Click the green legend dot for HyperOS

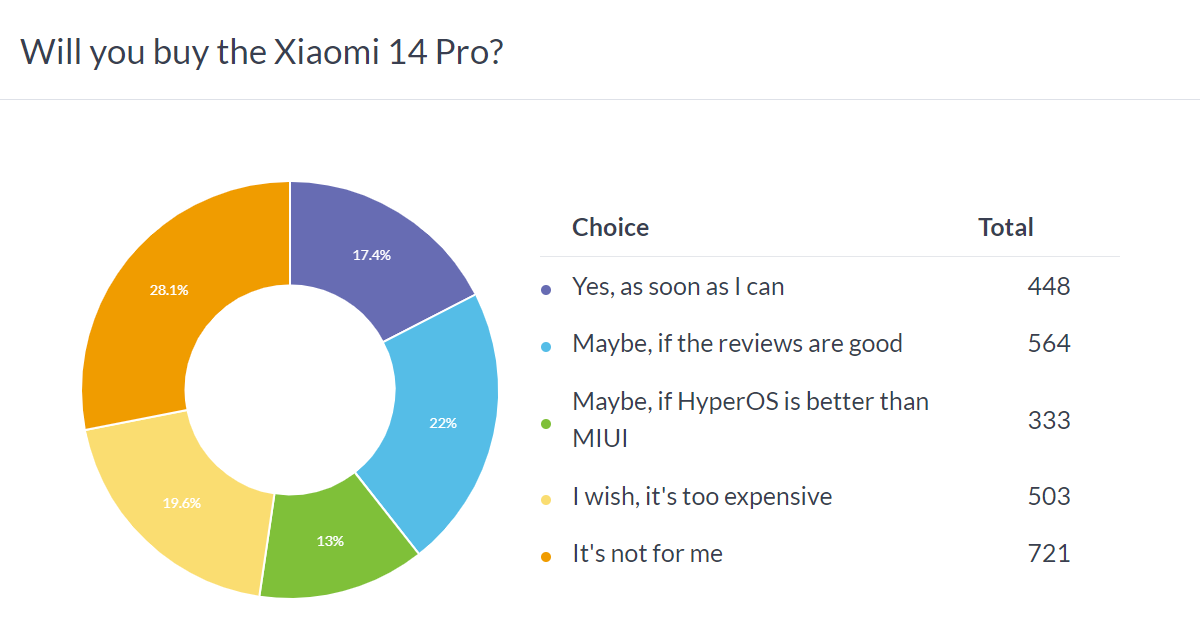546,423
